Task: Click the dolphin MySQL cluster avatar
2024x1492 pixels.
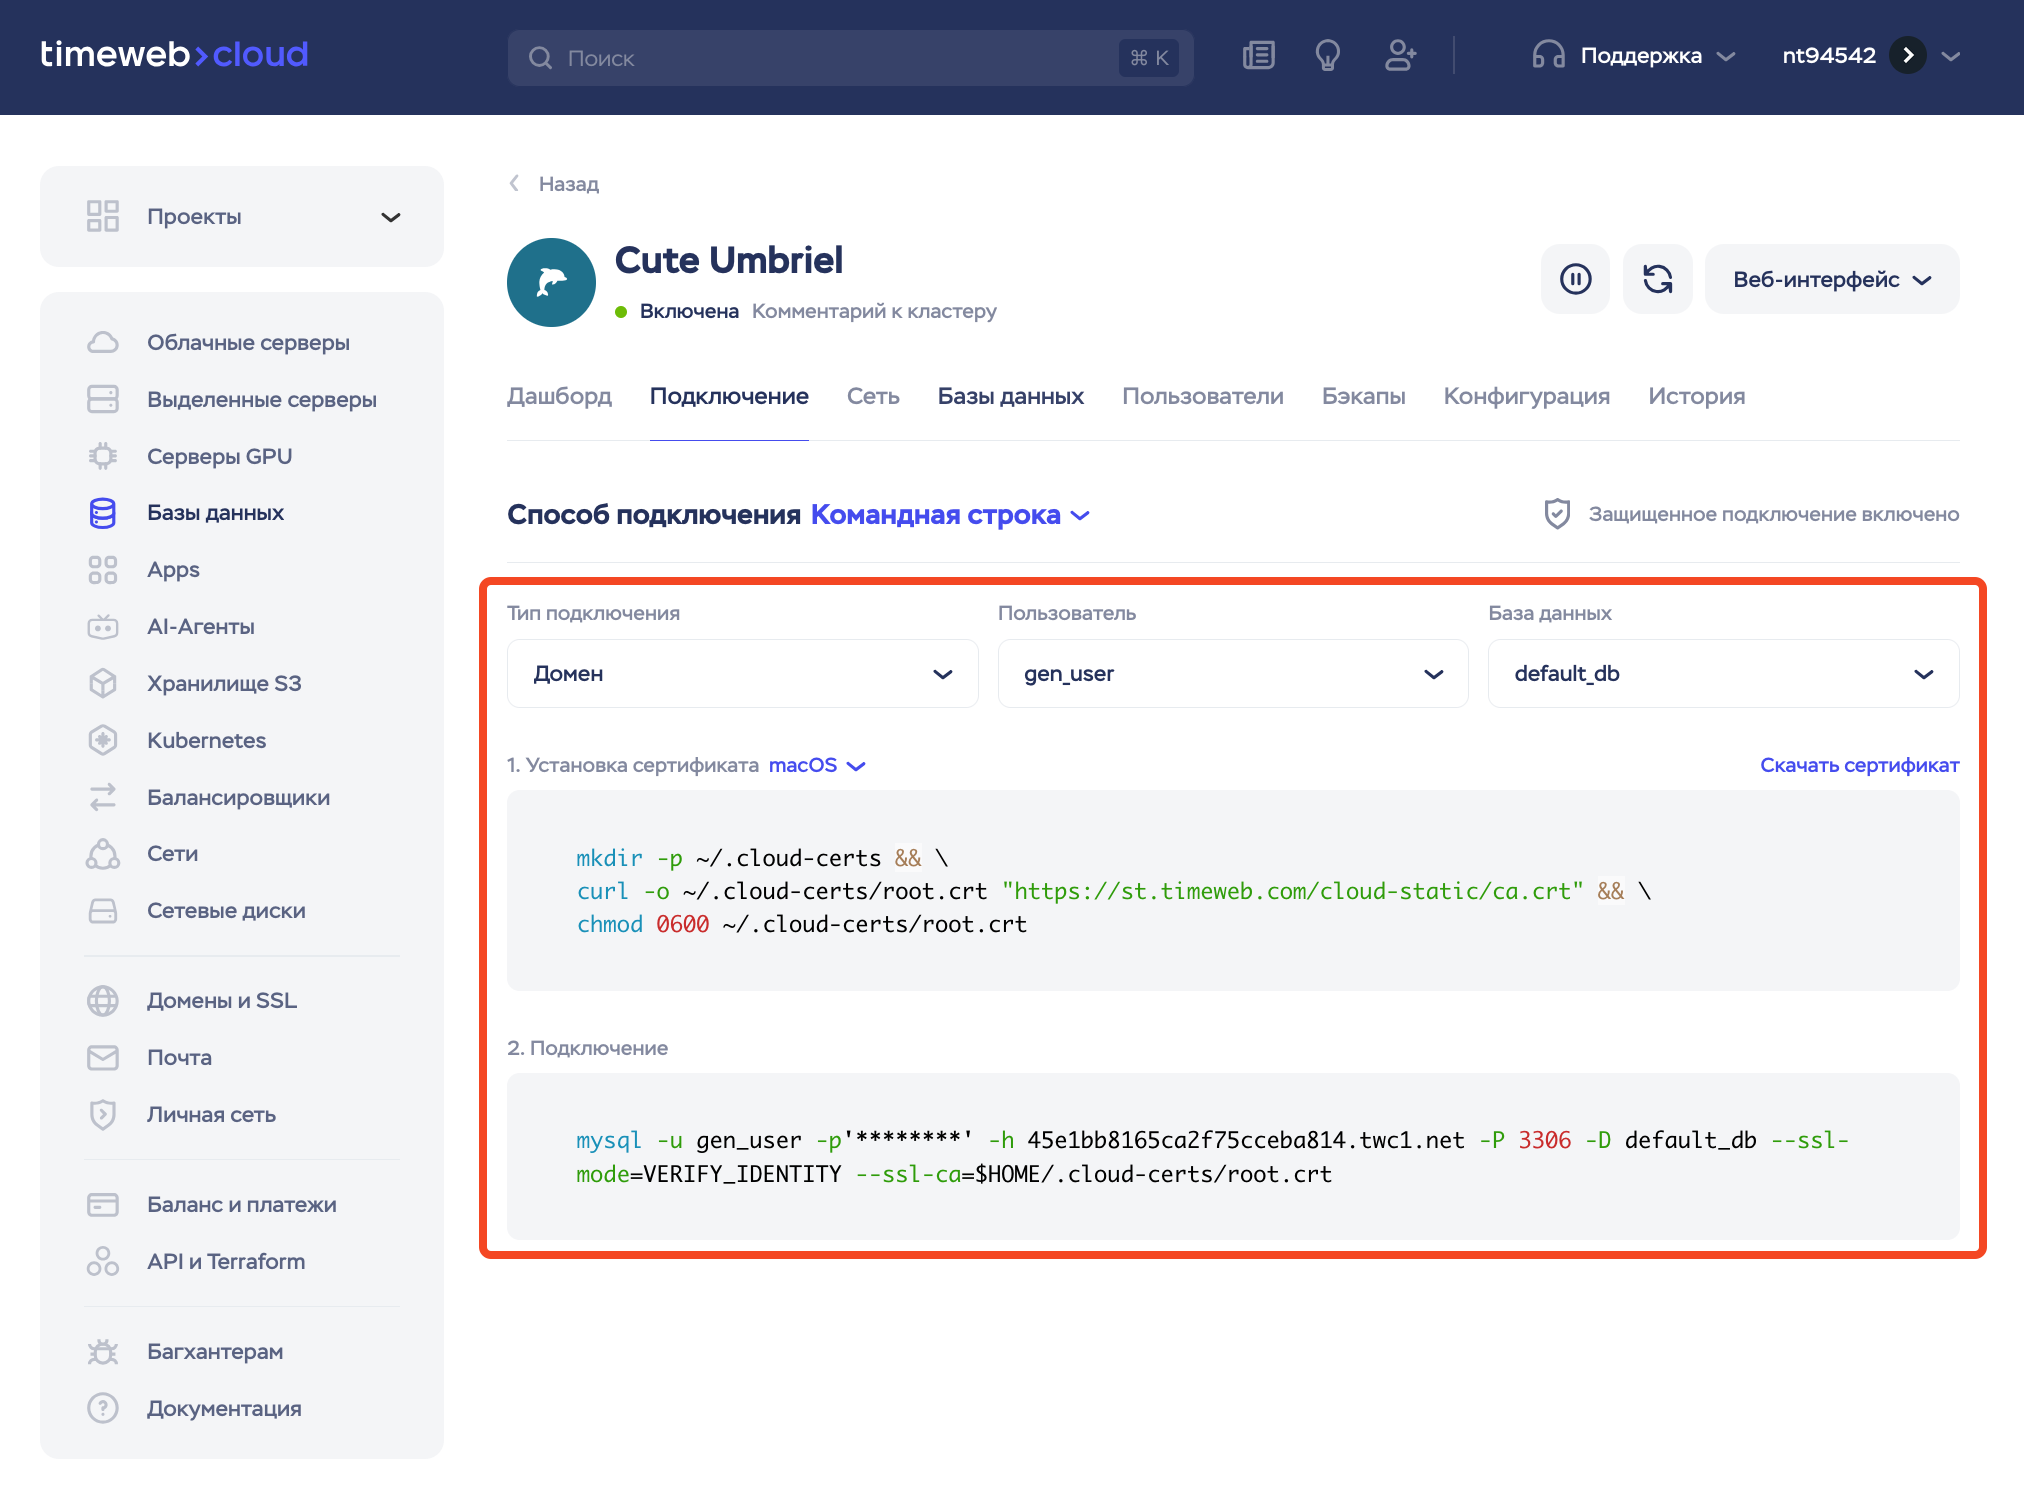Action: 551,282
